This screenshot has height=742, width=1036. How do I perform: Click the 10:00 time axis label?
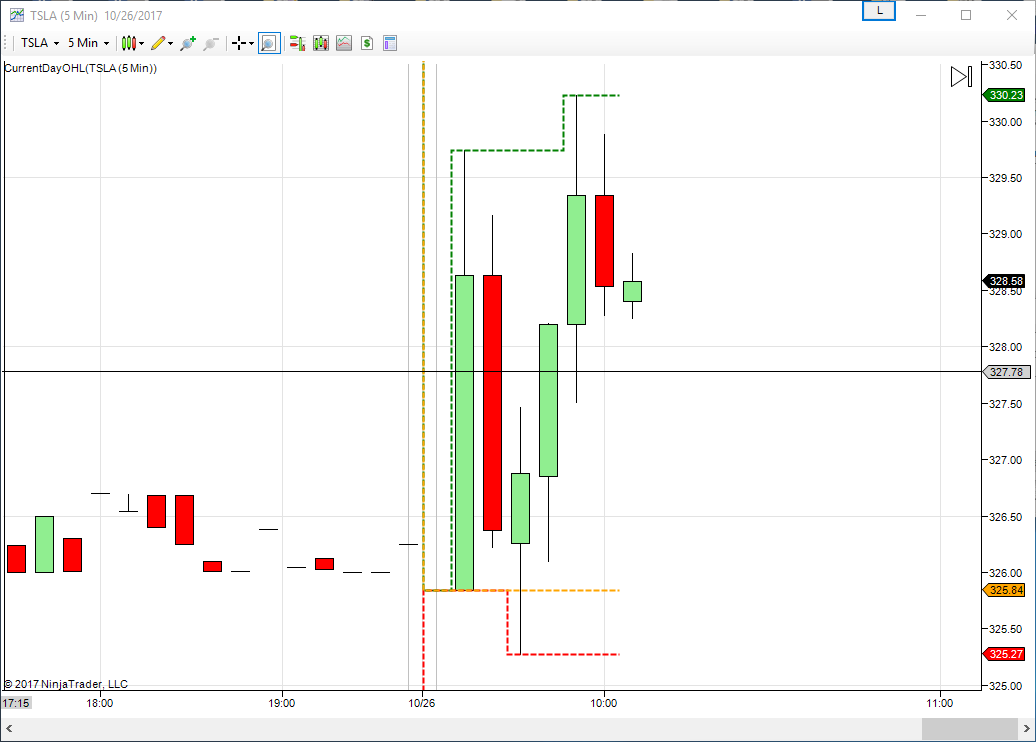604,703
